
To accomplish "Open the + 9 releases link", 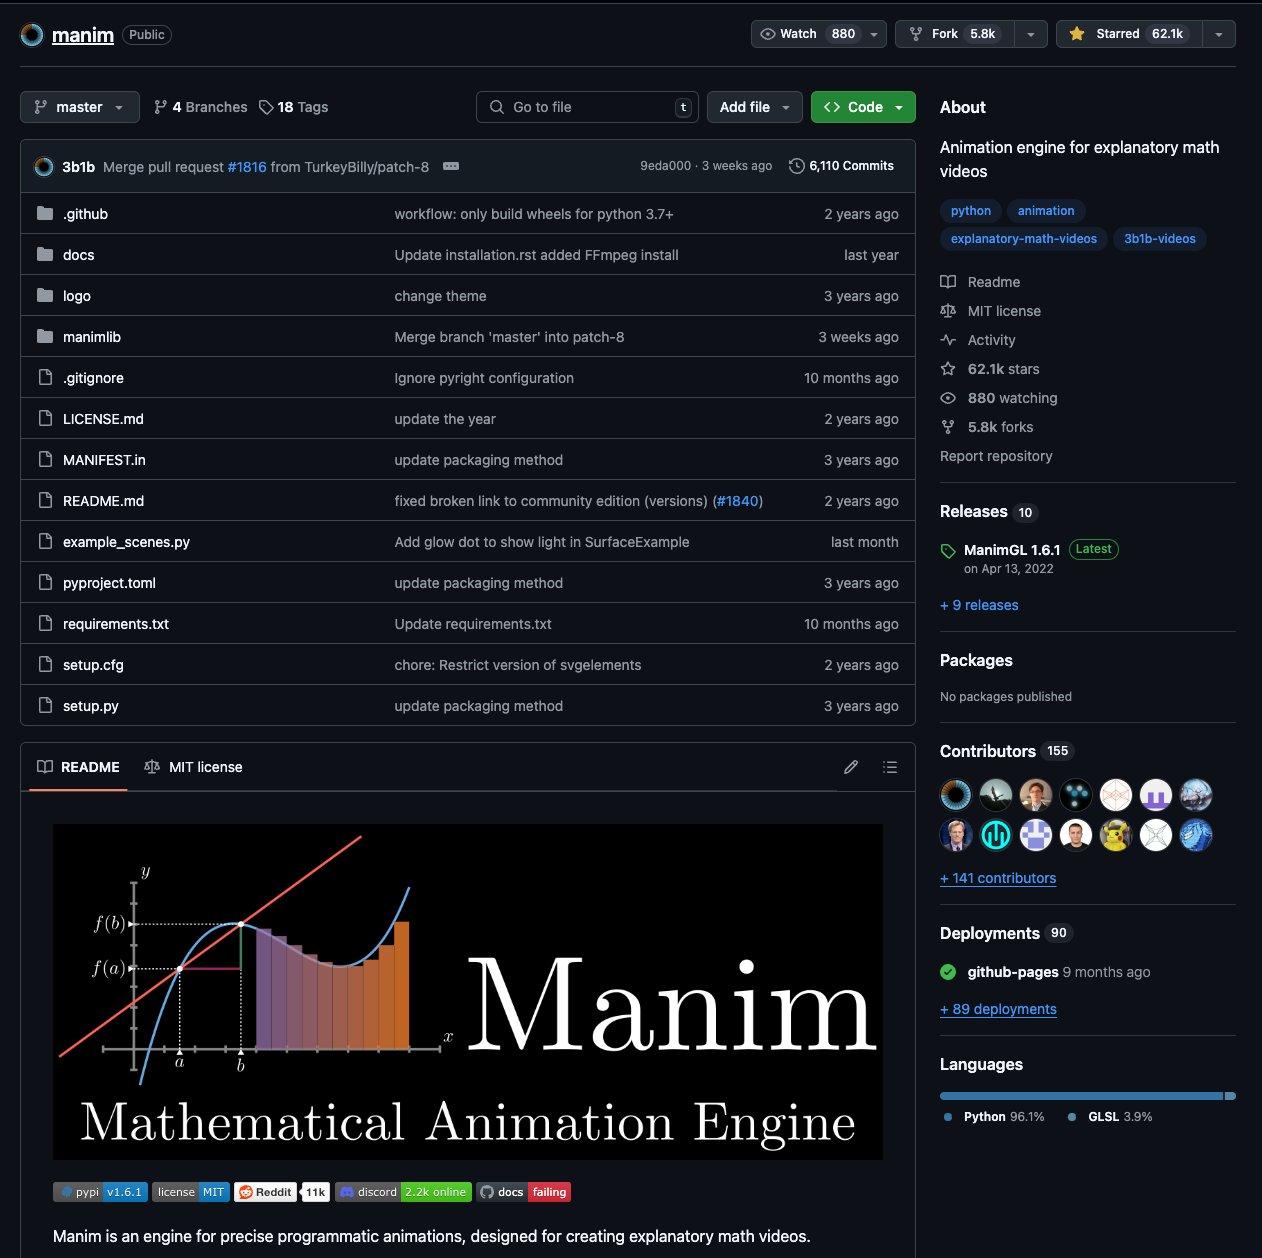I will click(979, 605).
